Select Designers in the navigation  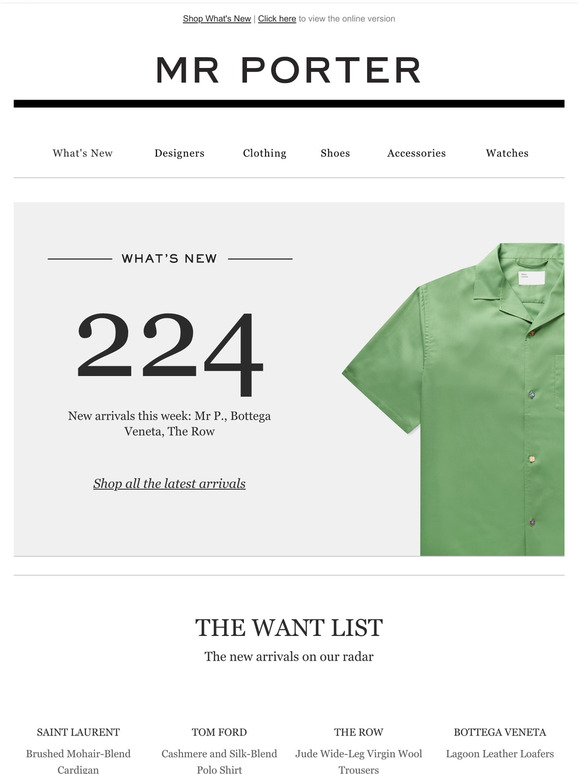(179, 153)
